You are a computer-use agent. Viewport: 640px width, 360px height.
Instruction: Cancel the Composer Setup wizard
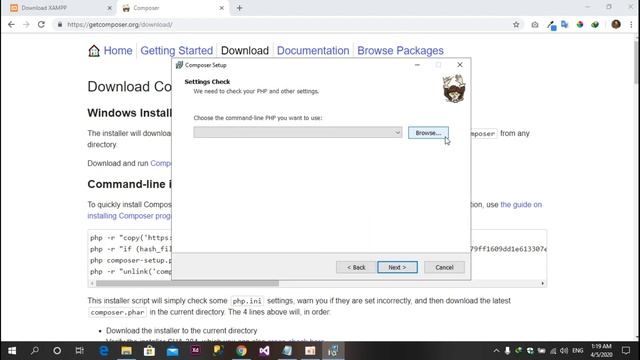pos(444,267)
